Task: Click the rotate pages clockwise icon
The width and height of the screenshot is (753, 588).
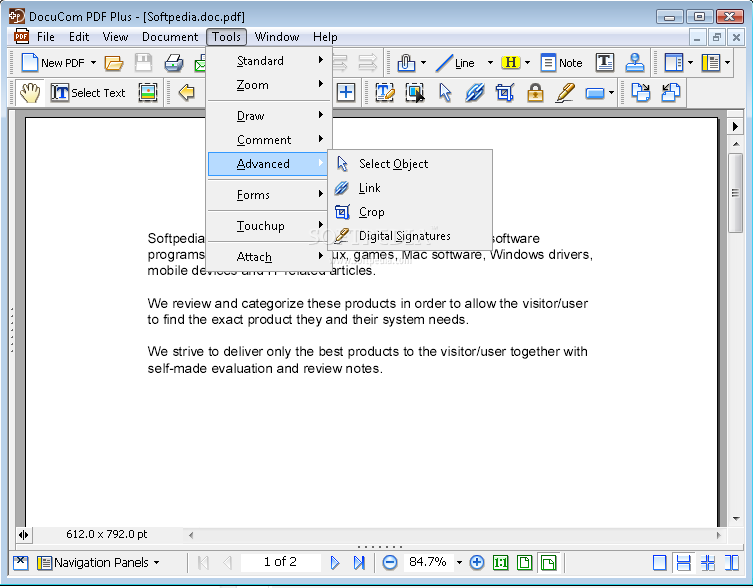Action: [641, 92]
